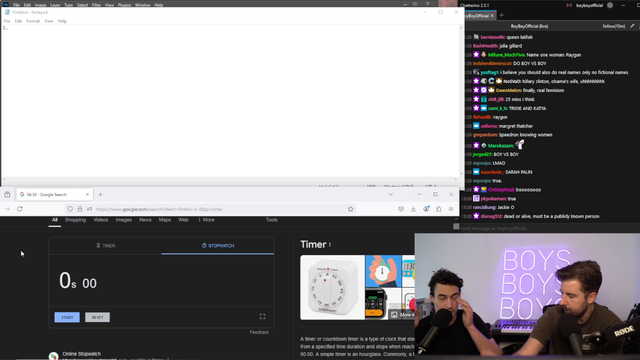This screenshot has width=640, height=360.
Task: Bookmark this page with the star
Action: click(x=351, y=209)
